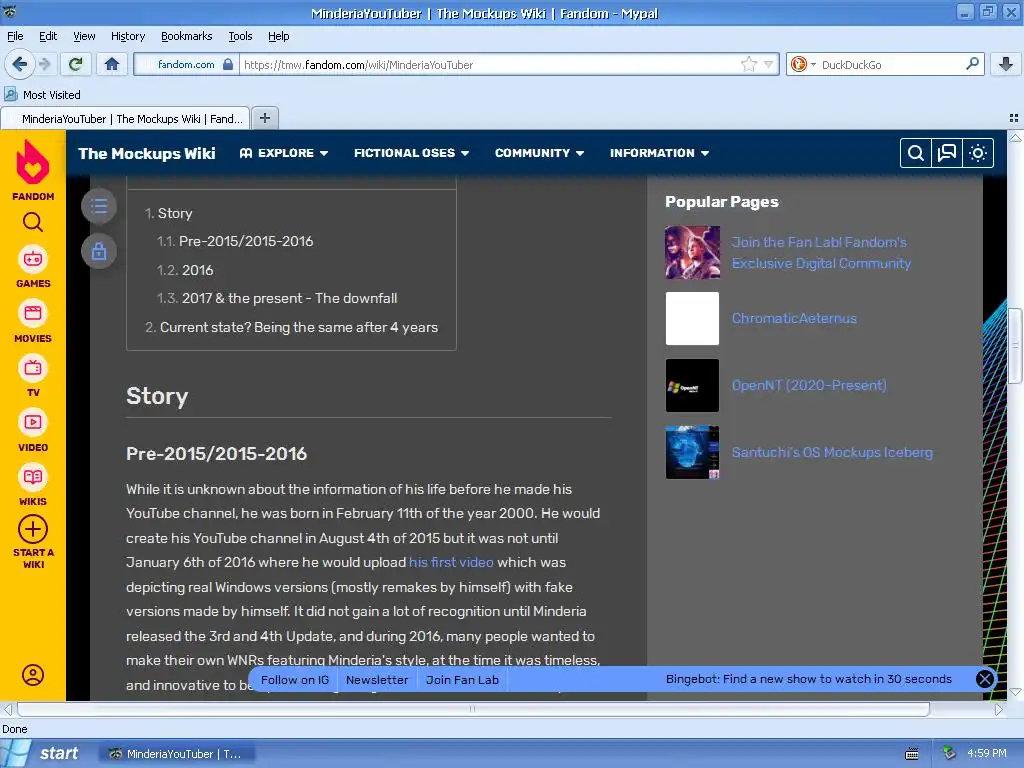
Task: Click the page lock icon button
Action: (99, 251)
